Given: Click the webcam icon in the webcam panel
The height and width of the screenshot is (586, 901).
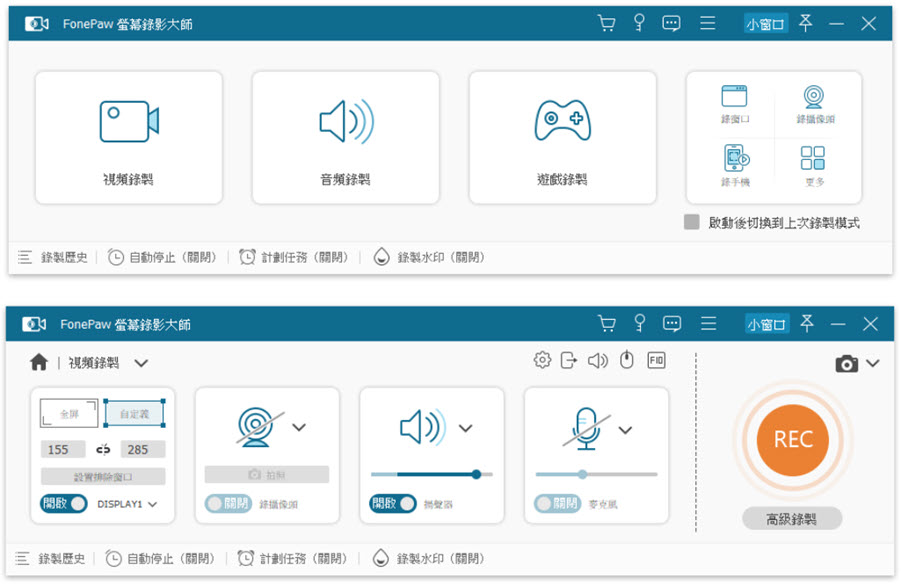Looking at the screenshot, I should click(258, 427).
